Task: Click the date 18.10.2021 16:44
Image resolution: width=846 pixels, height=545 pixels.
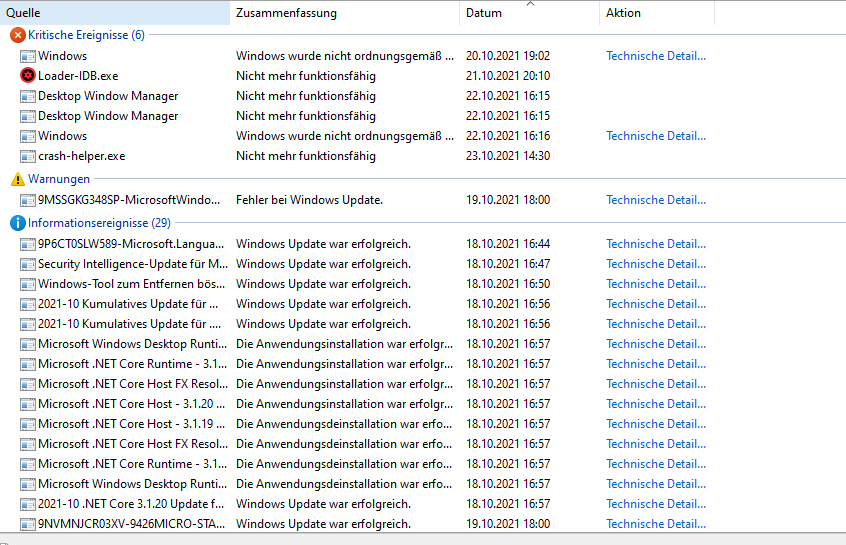Action: coord(508,244)
